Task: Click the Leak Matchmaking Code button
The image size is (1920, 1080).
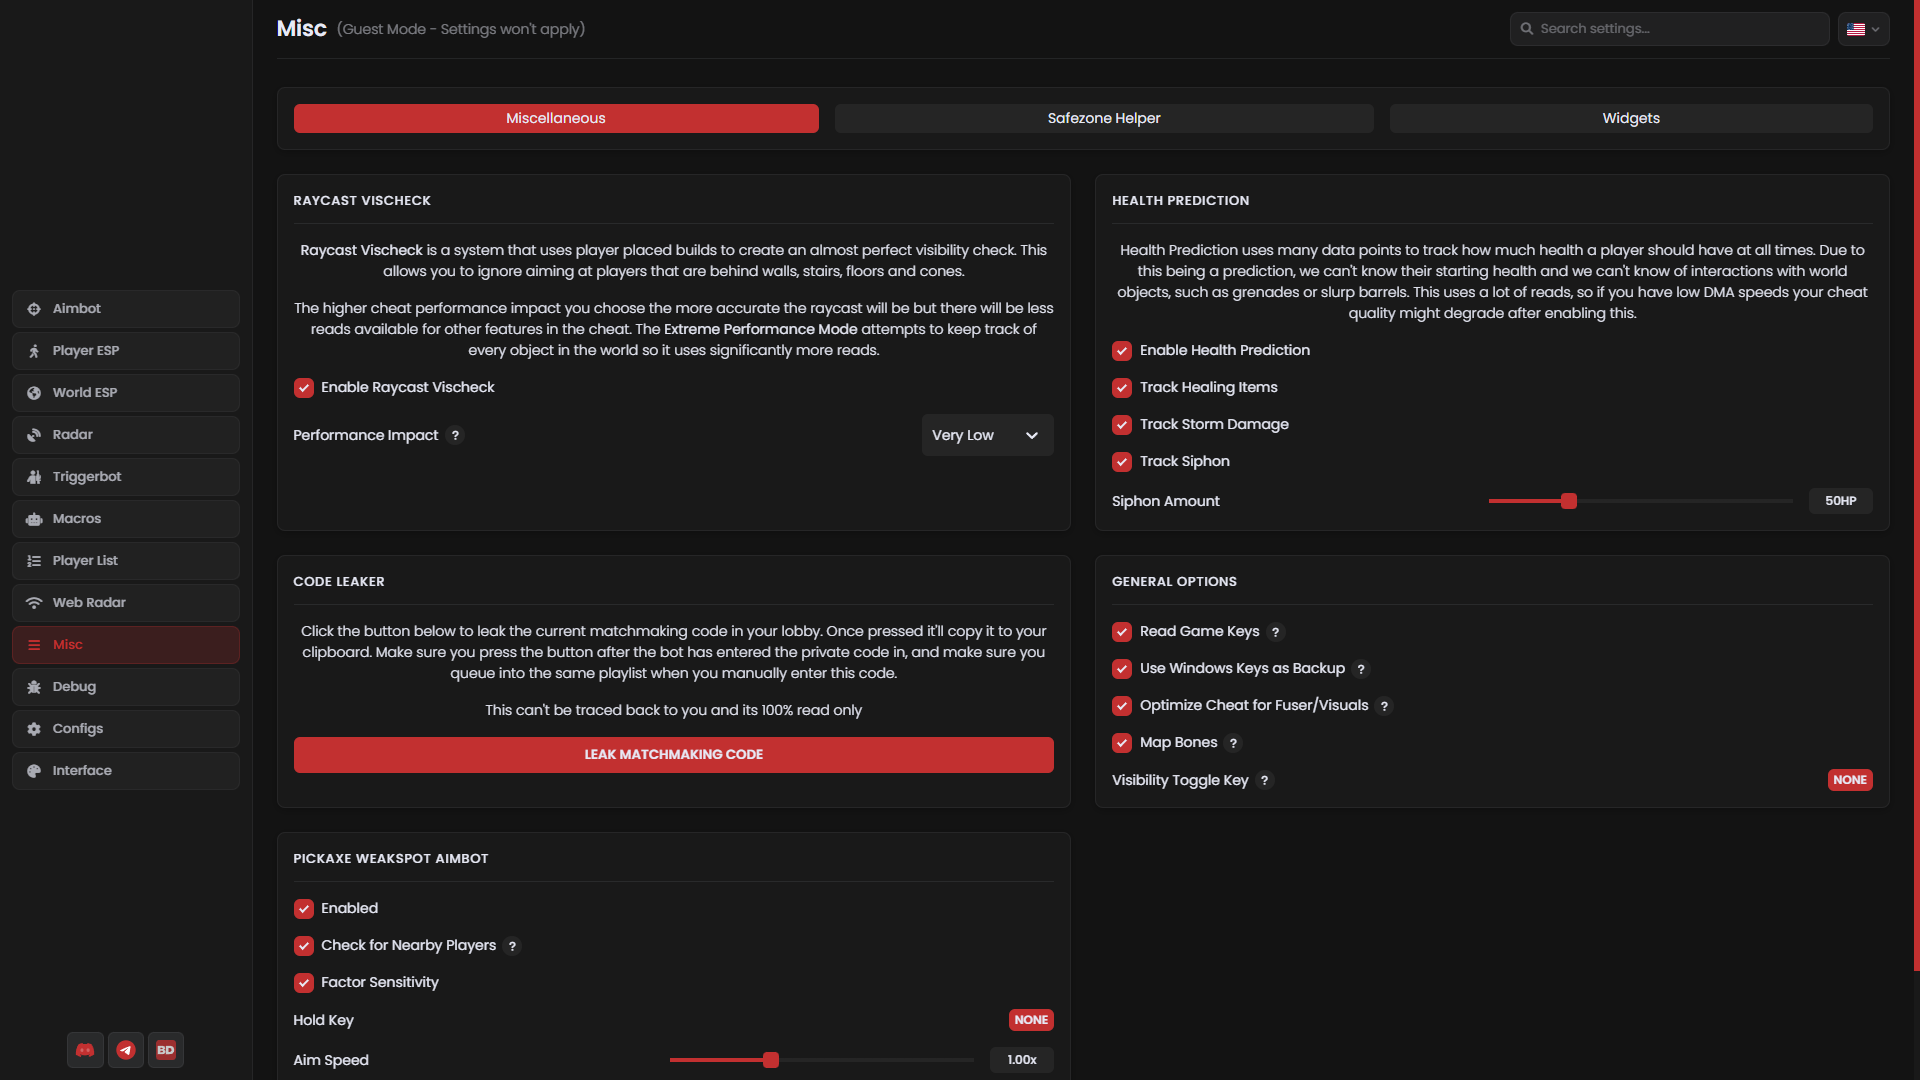Action: click(x=674, y=755)
